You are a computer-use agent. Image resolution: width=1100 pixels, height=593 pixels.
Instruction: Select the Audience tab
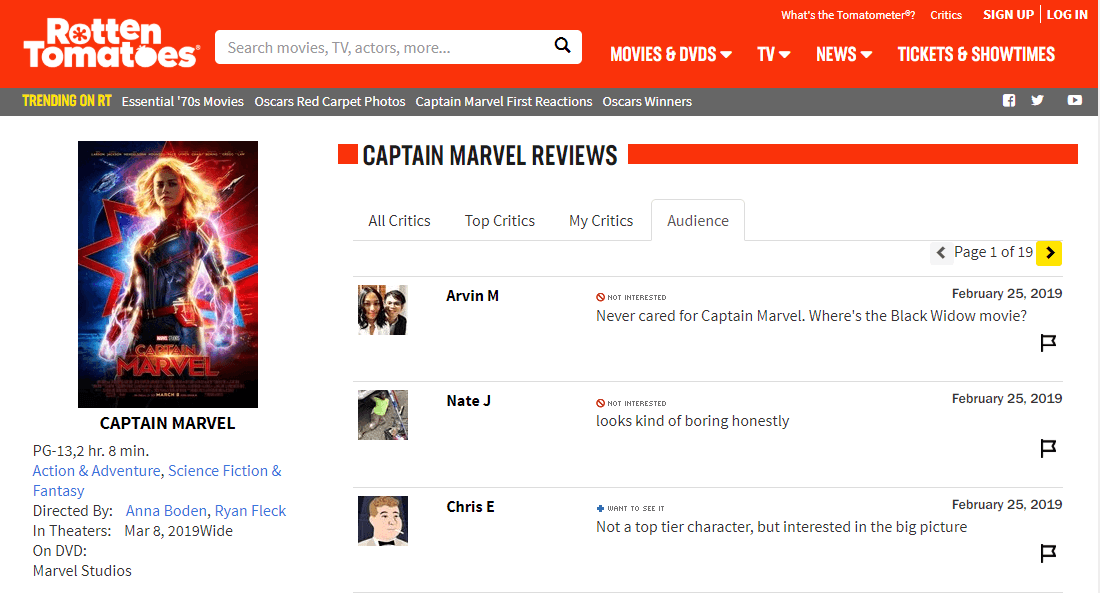click(x=698, y=221)
